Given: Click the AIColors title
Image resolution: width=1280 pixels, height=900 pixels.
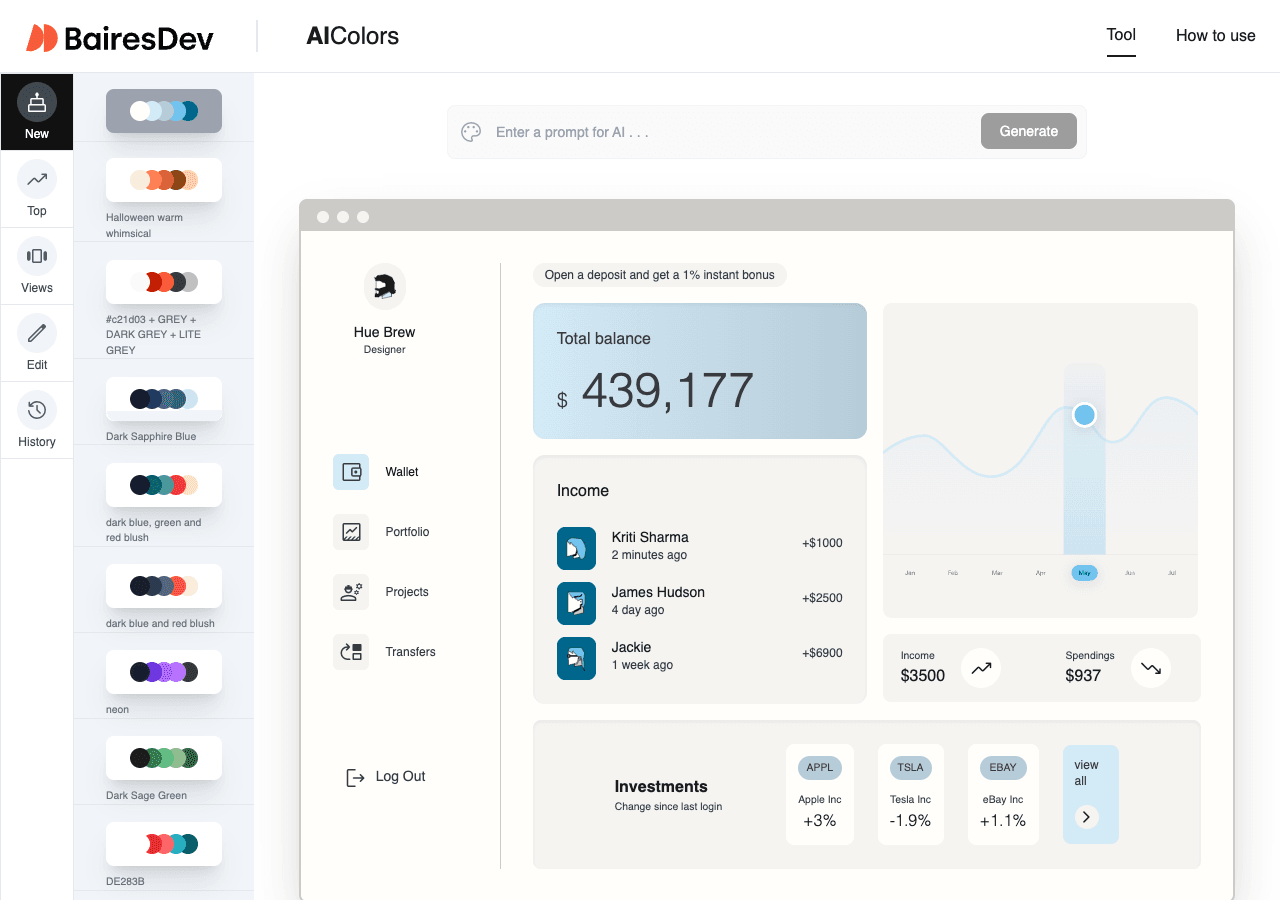Looking at the screenshot, I should pyautogui.click(x=352, y=36).
